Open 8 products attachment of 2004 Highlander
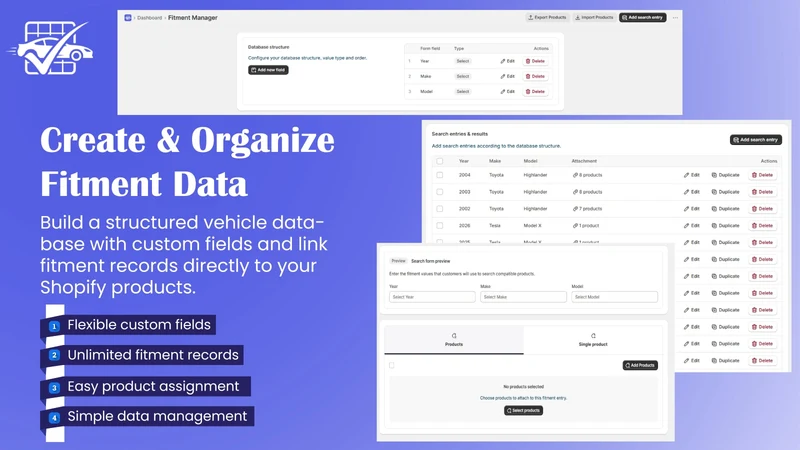800x450 pixels. tap(587, 175)
